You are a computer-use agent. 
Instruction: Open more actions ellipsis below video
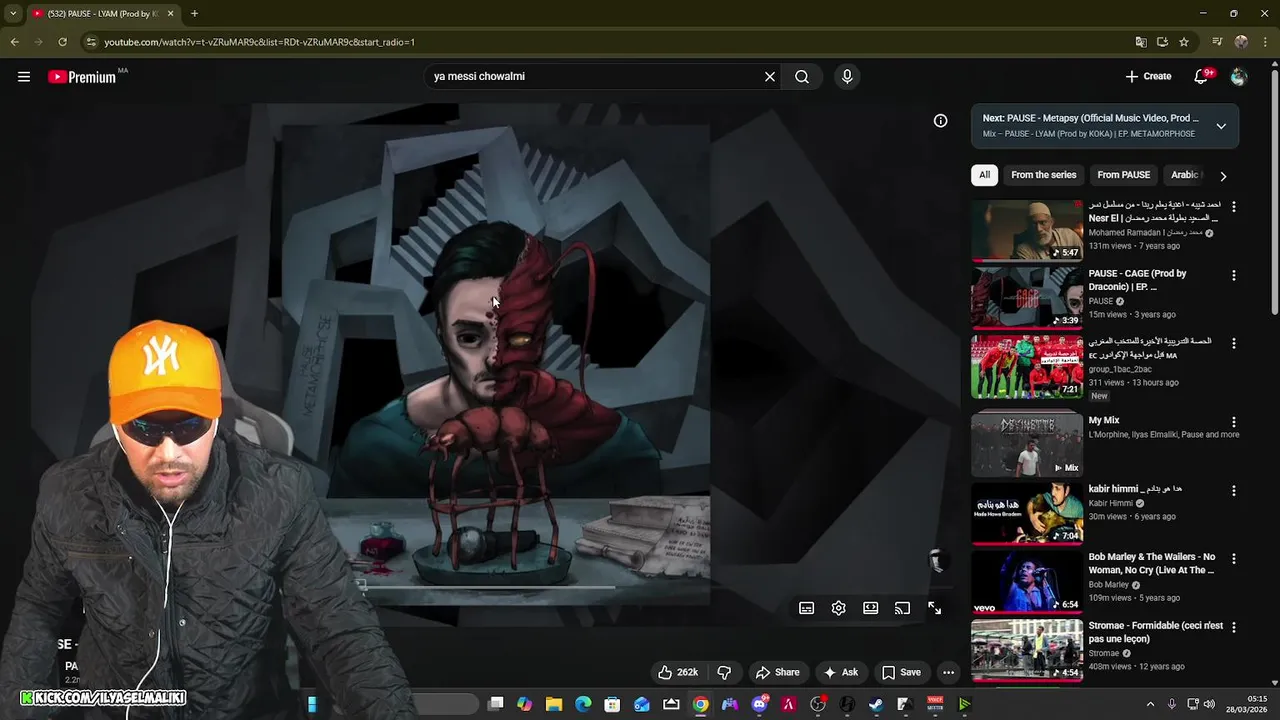pos(948,672)
